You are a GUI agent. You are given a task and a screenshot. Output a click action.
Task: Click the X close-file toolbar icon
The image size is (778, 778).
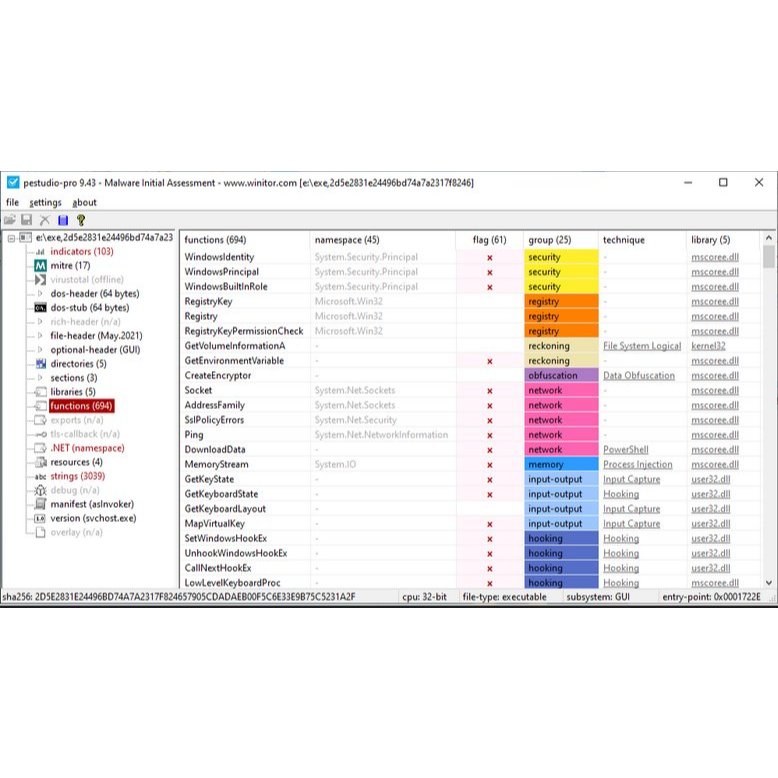coord(45,220)
